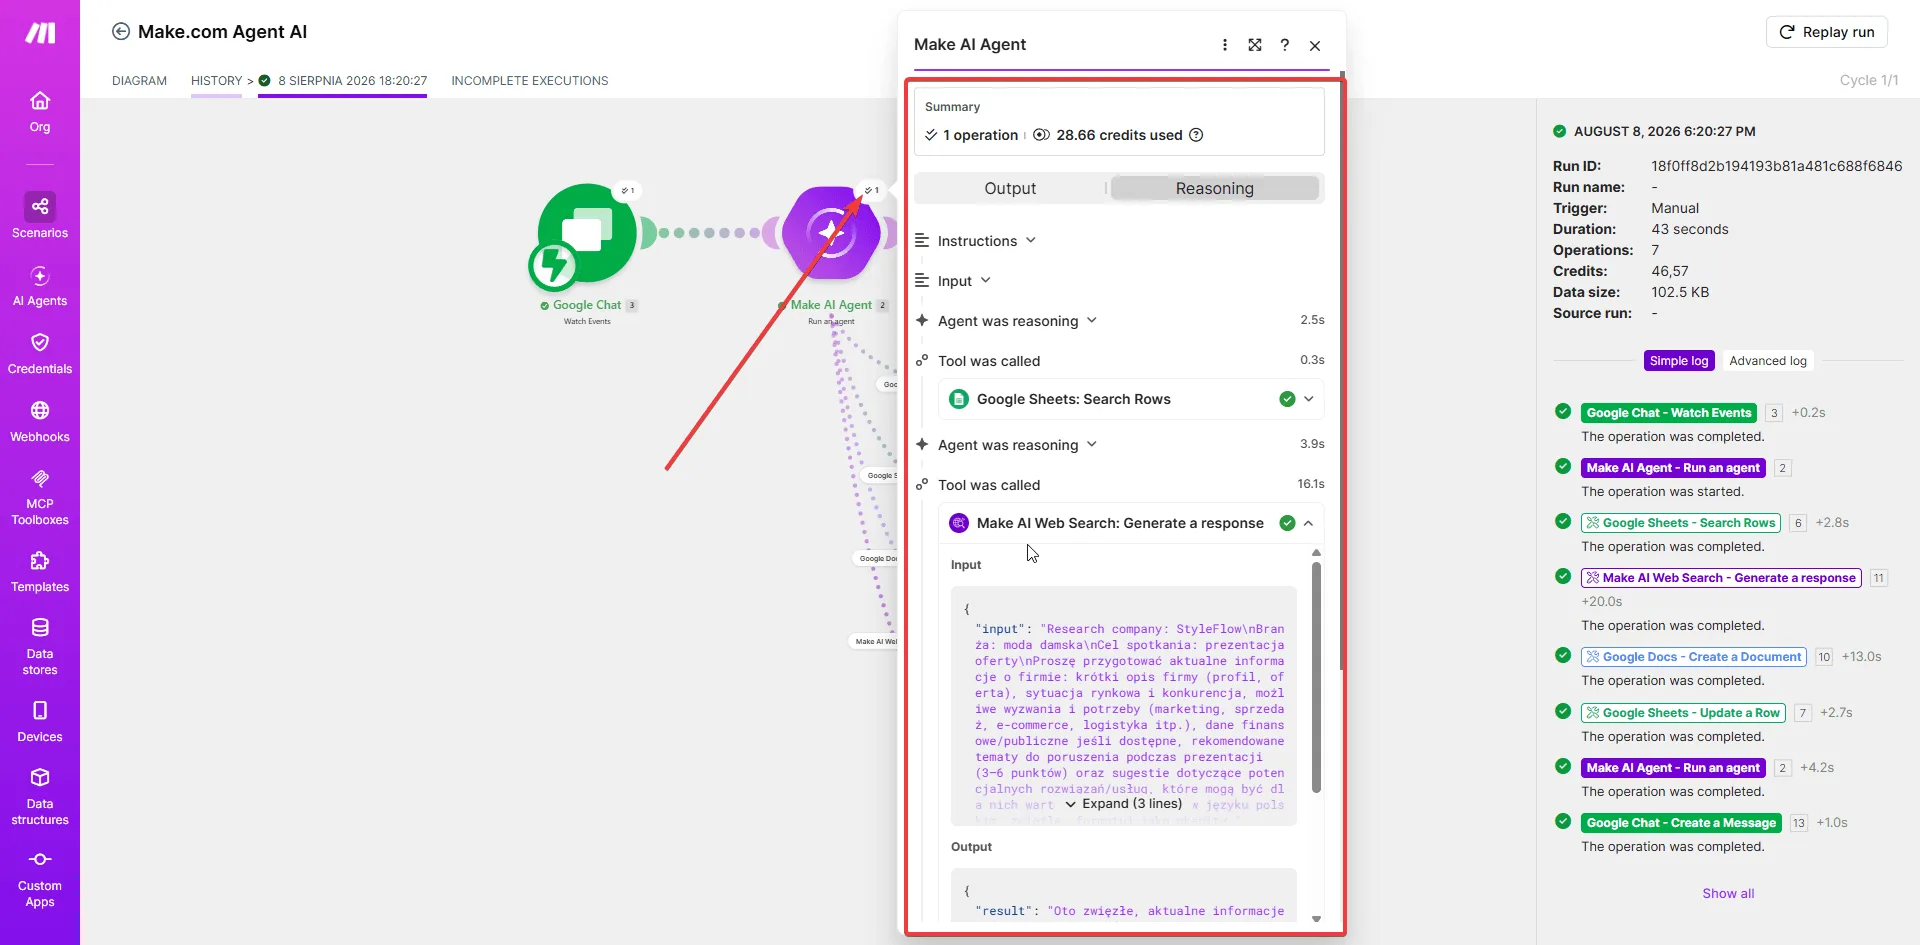Open MCP Toolboxes section

(x=40, y=497)
